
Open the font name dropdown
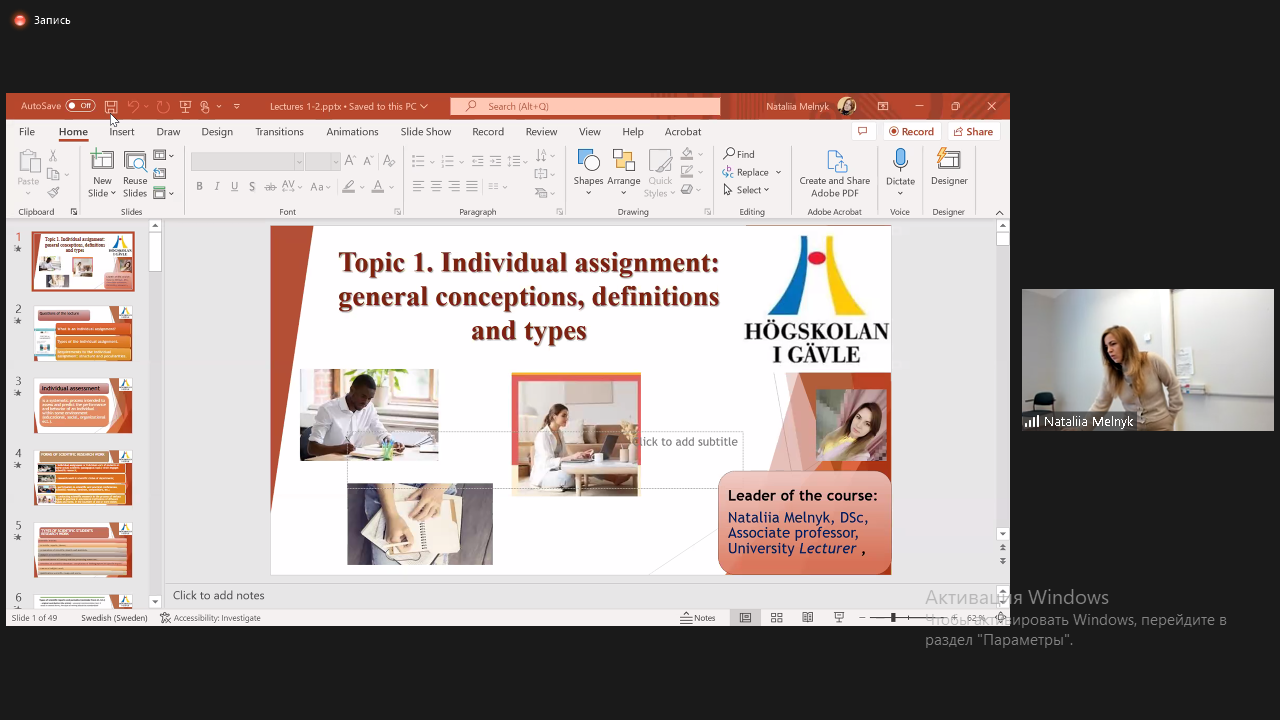click(298, 161)
